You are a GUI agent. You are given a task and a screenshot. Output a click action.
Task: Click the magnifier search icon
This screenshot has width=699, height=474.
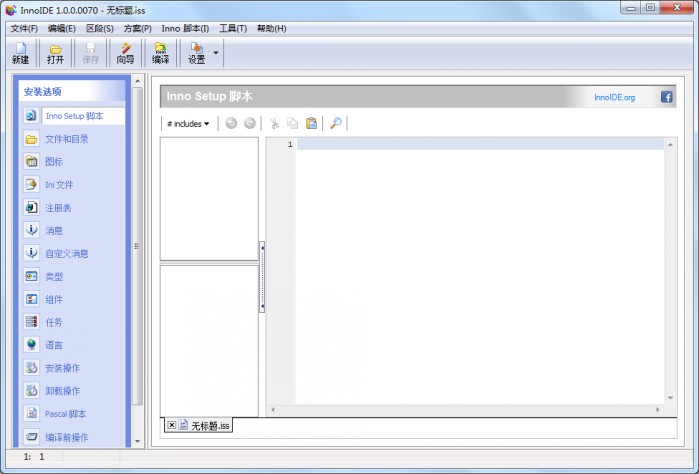pos(335,123)
